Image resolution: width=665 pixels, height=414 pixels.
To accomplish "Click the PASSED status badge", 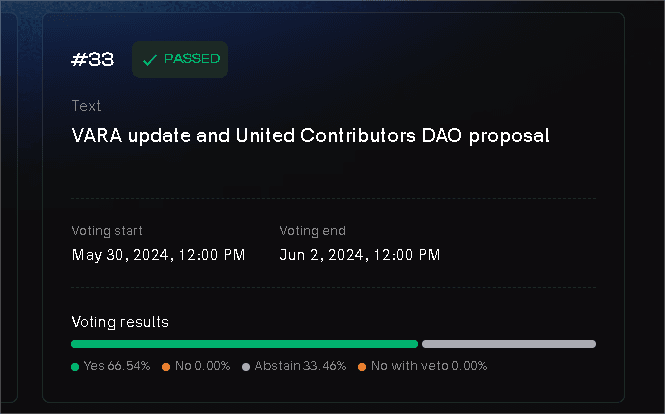I will coord(180,60).
